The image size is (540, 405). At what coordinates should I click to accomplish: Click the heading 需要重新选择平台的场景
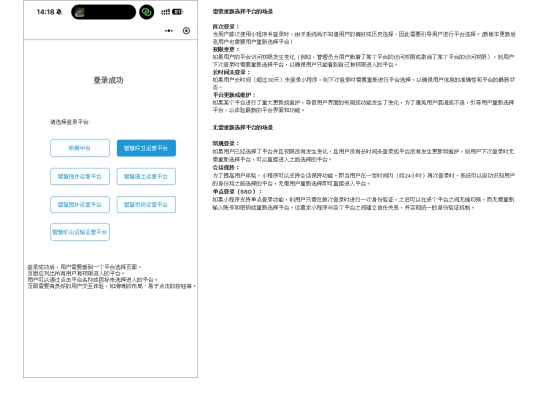tap(243, 12)
